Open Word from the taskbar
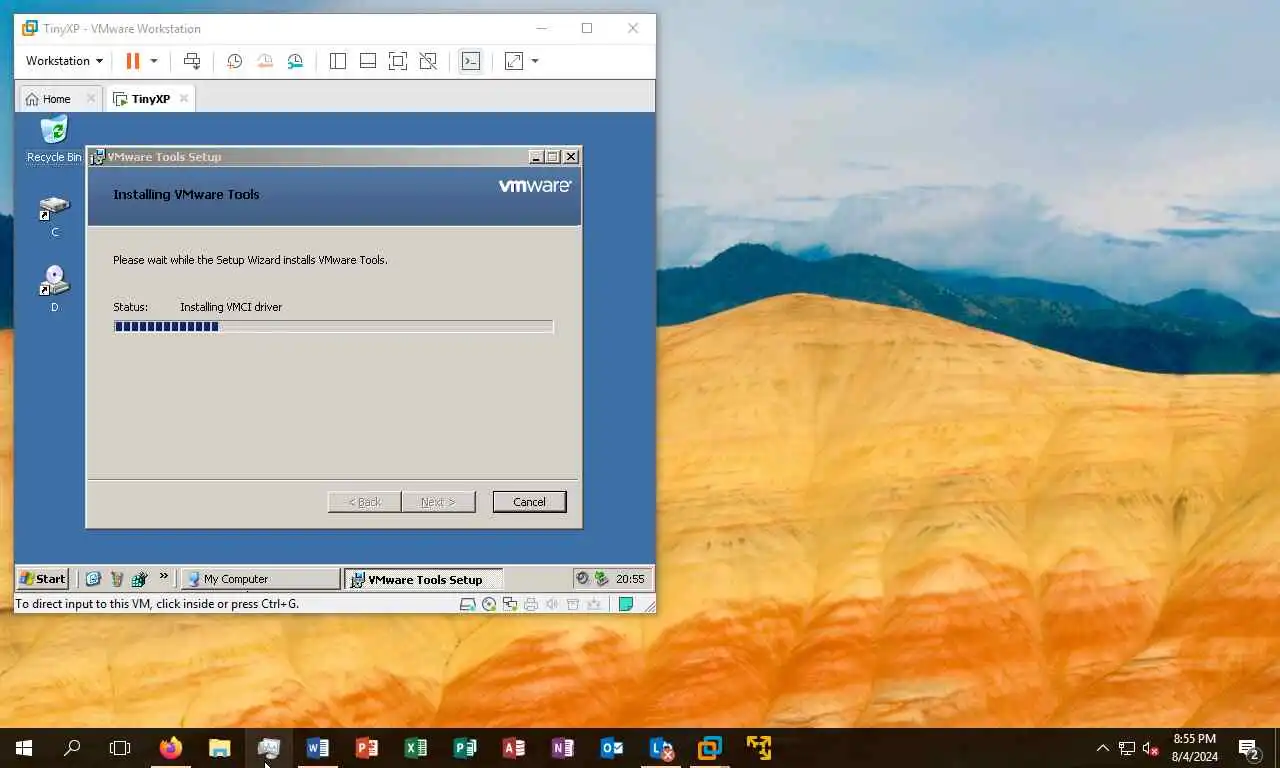The image size is (1280, 768). click(317, 748)
